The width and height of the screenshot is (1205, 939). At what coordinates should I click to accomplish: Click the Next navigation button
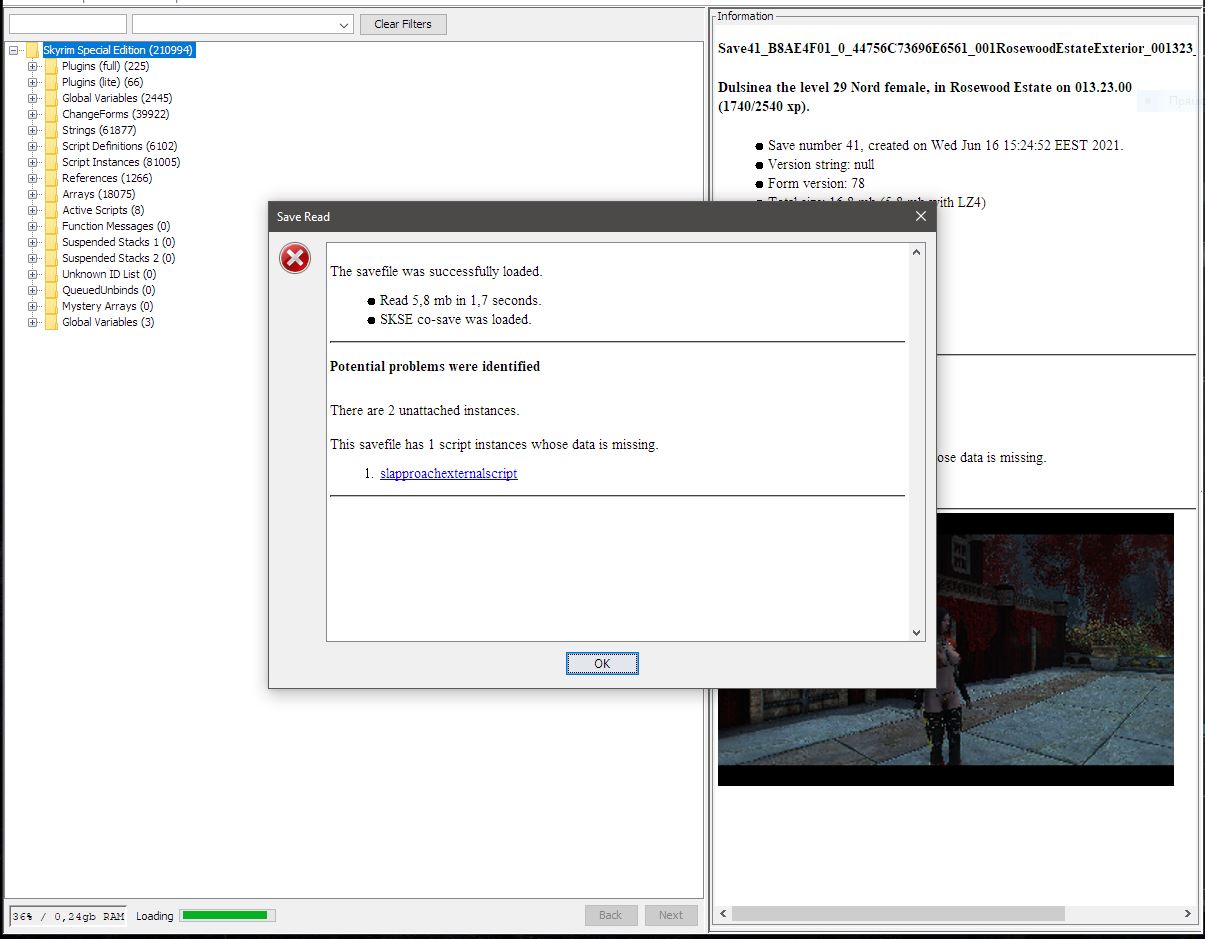671,915
